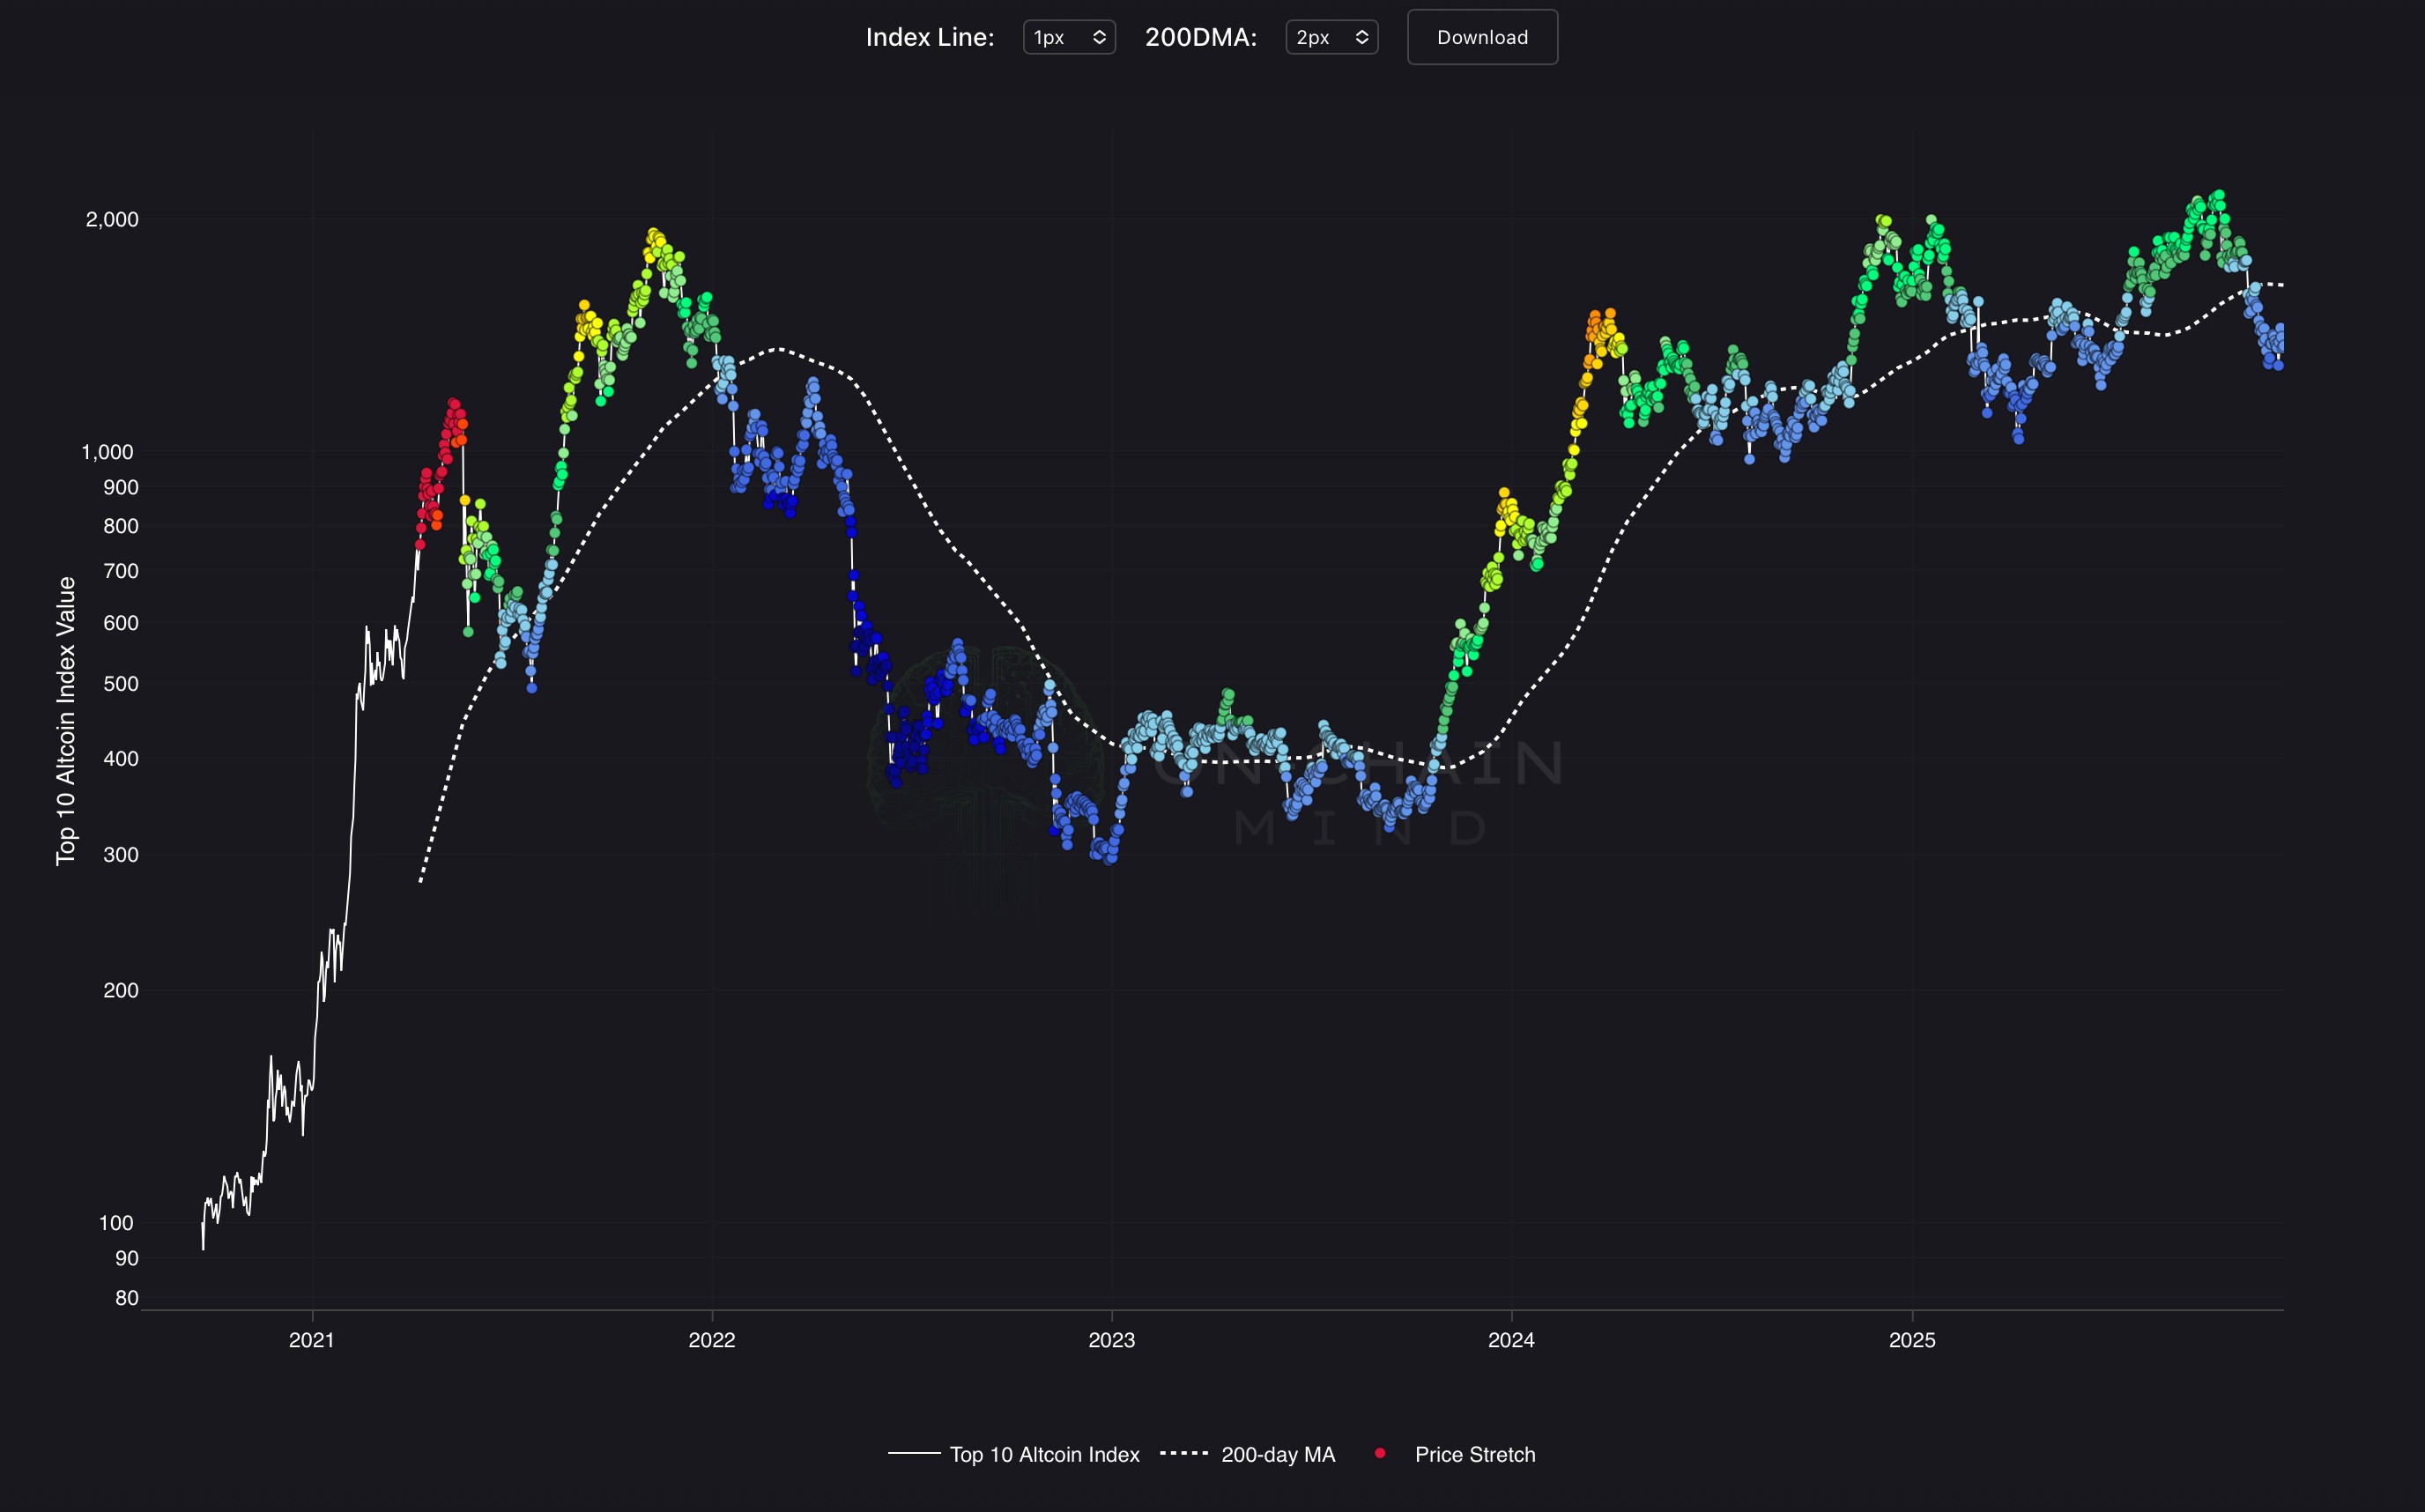Click the Top 10 Altcoin Index Value axis title

coord(66,720)
